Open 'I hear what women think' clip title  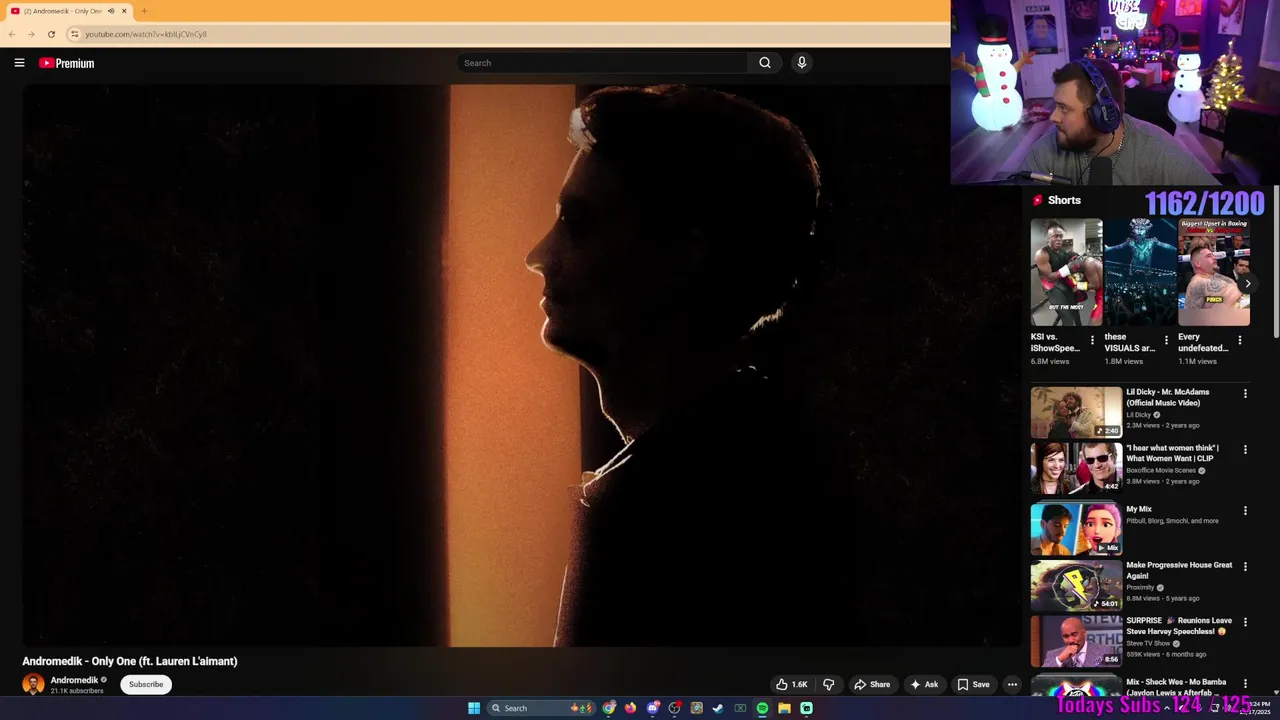coord(1173,453)
